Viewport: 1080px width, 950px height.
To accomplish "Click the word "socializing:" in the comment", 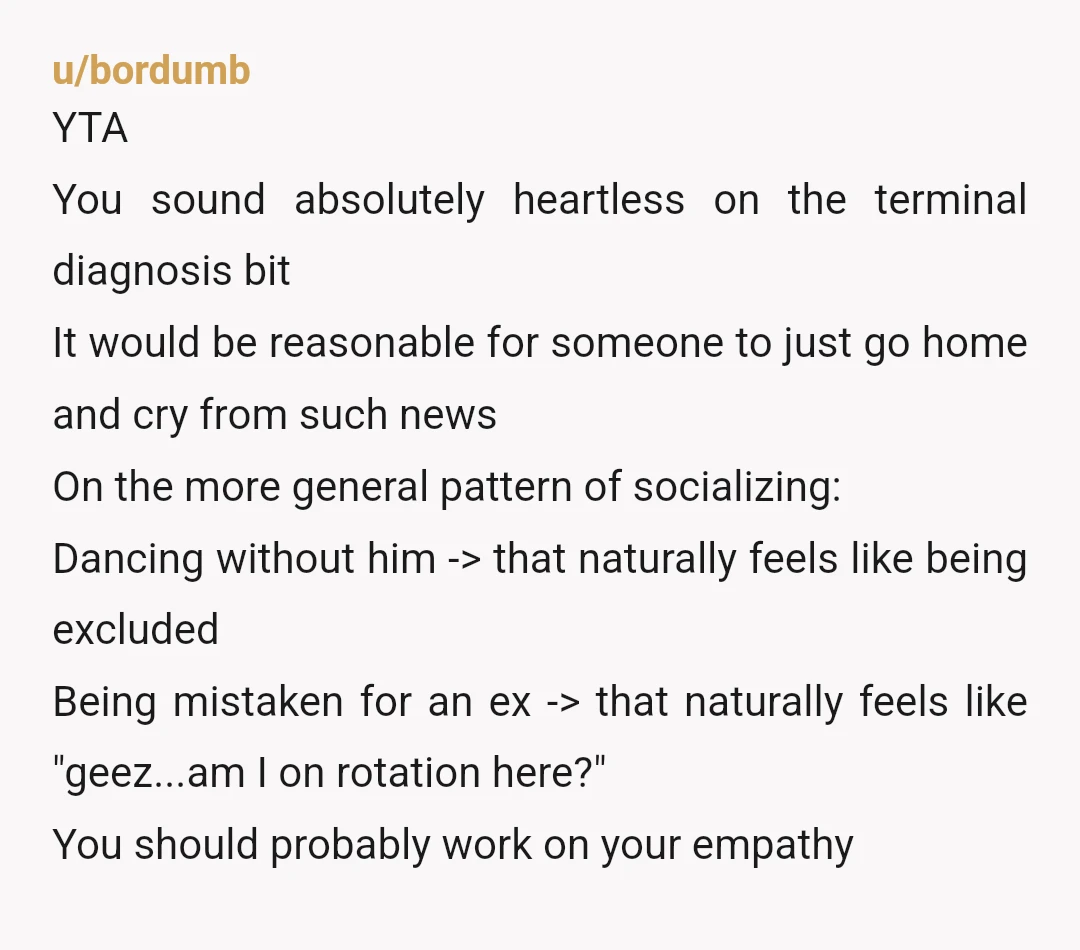I will pos(737,486).
